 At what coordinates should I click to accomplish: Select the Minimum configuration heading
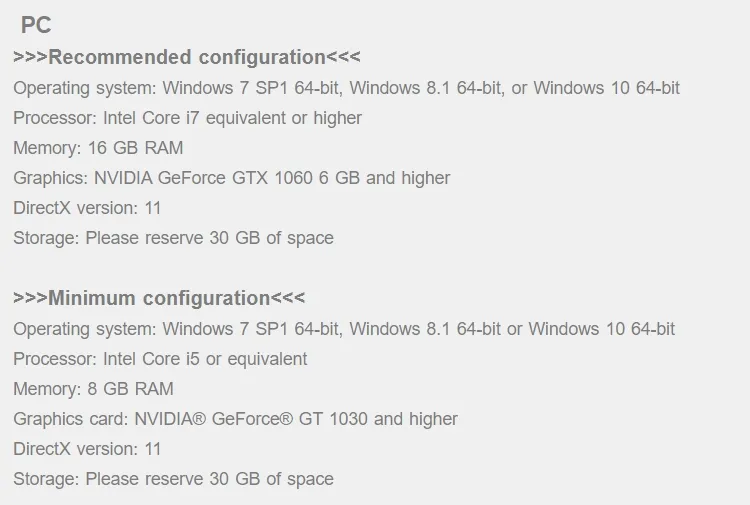coord(159,298)
